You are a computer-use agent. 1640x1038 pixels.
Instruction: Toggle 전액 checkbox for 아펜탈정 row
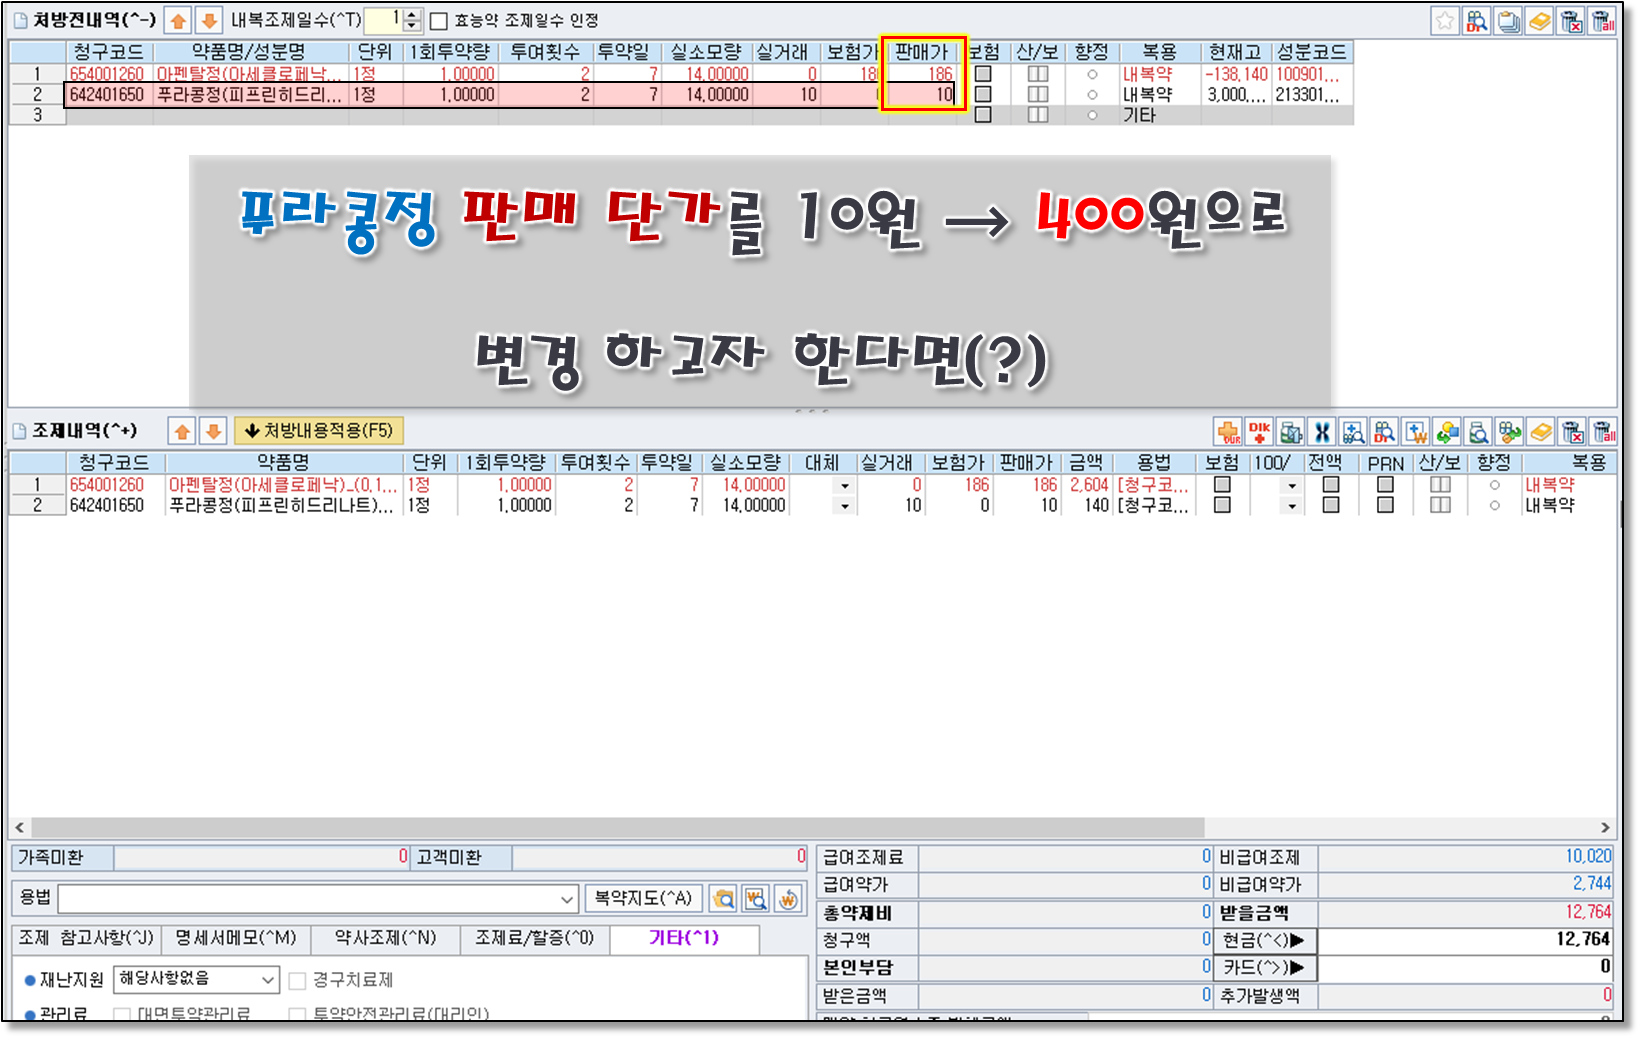point(1330,484)
